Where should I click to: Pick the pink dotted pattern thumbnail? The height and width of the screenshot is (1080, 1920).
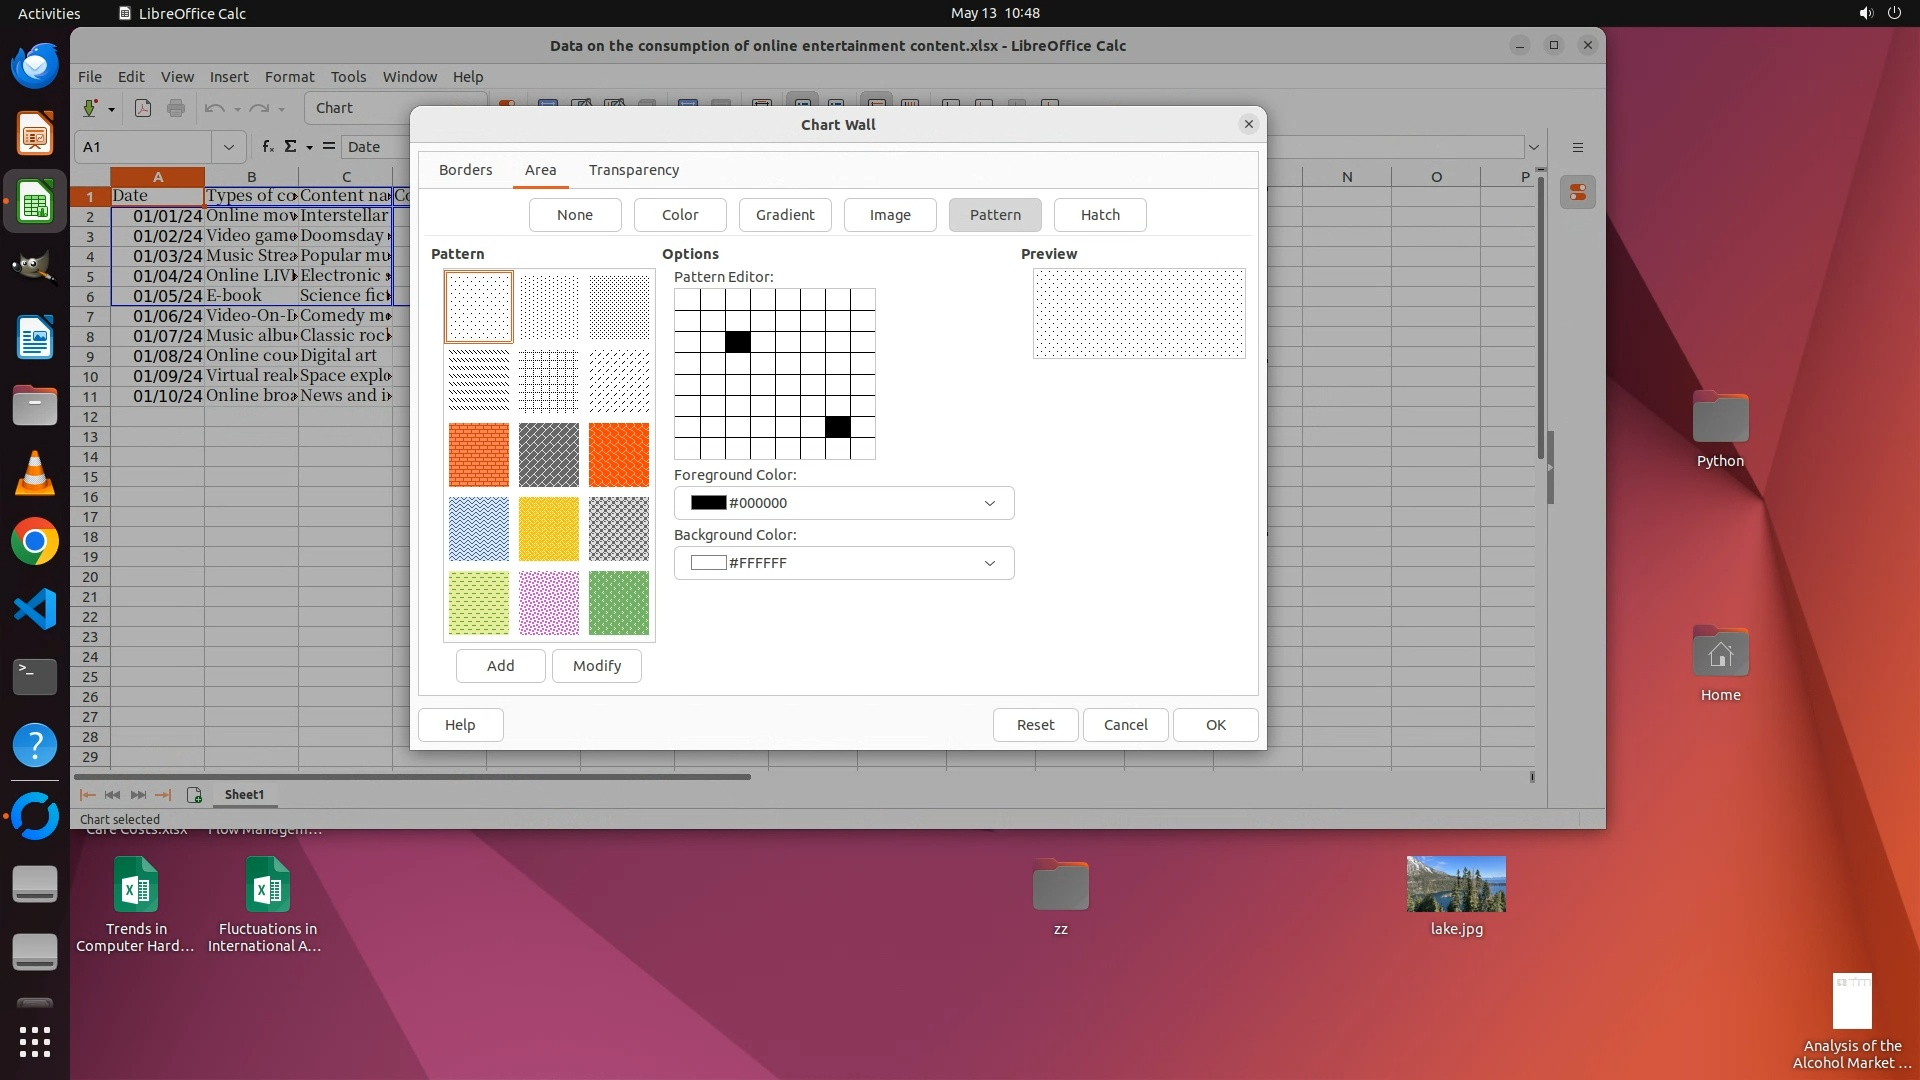pos(548,603)
